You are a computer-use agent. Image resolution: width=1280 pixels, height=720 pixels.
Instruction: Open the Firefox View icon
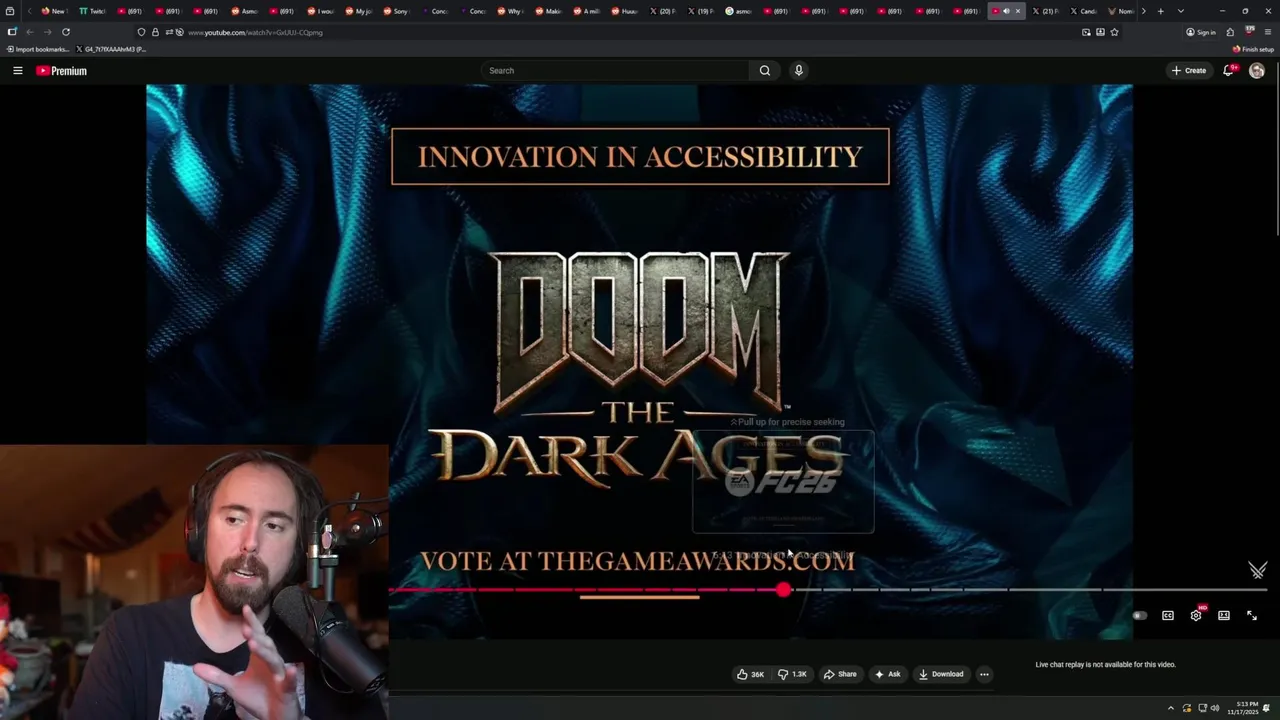(x=10, y=11)
